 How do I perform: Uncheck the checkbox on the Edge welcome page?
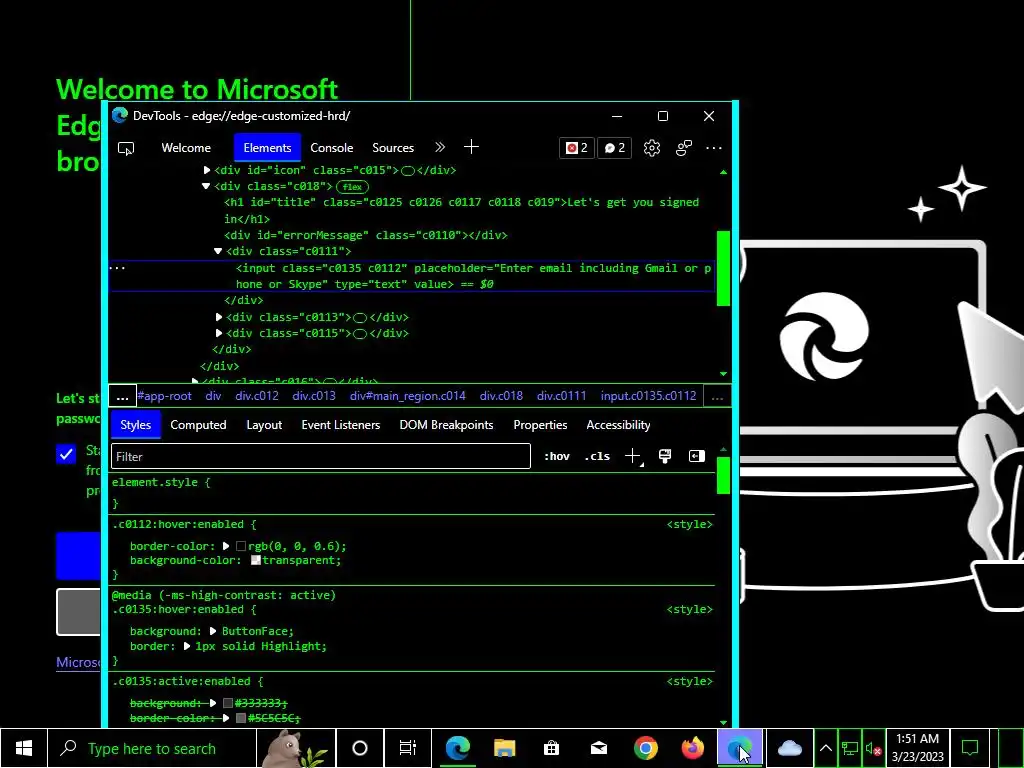click(66, 454)
